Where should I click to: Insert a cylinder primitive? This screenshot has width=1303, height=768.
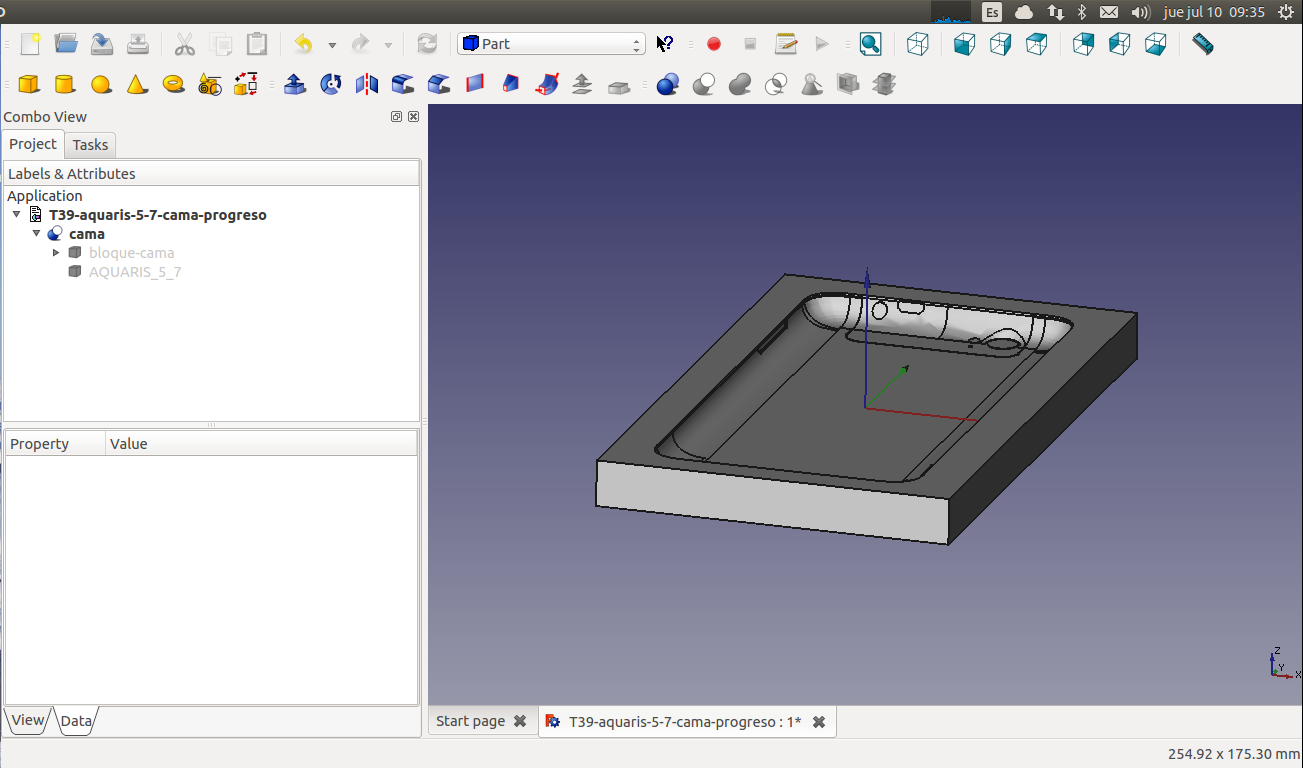click(65, 85)
